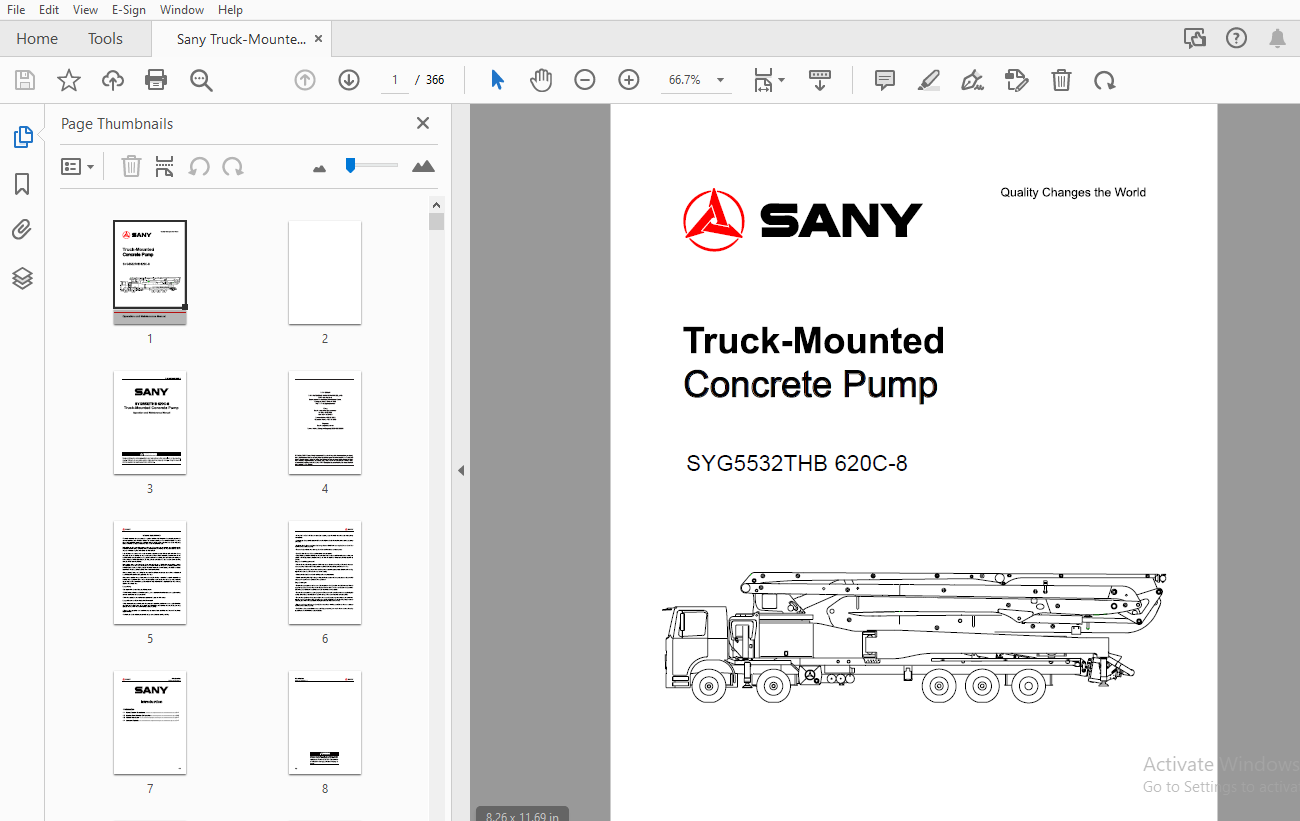This screenshot has height=821, width=1300.
Task: Click the page number input field
Action: pos(395,80)
